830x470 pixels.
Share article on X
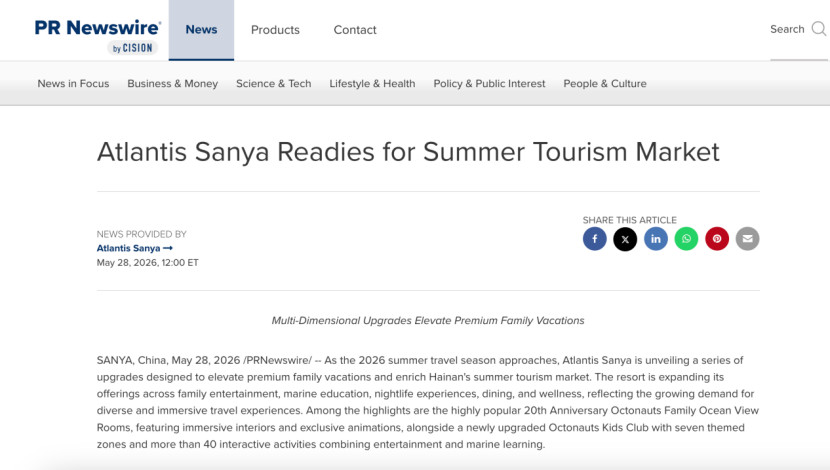tap(625, 239)
